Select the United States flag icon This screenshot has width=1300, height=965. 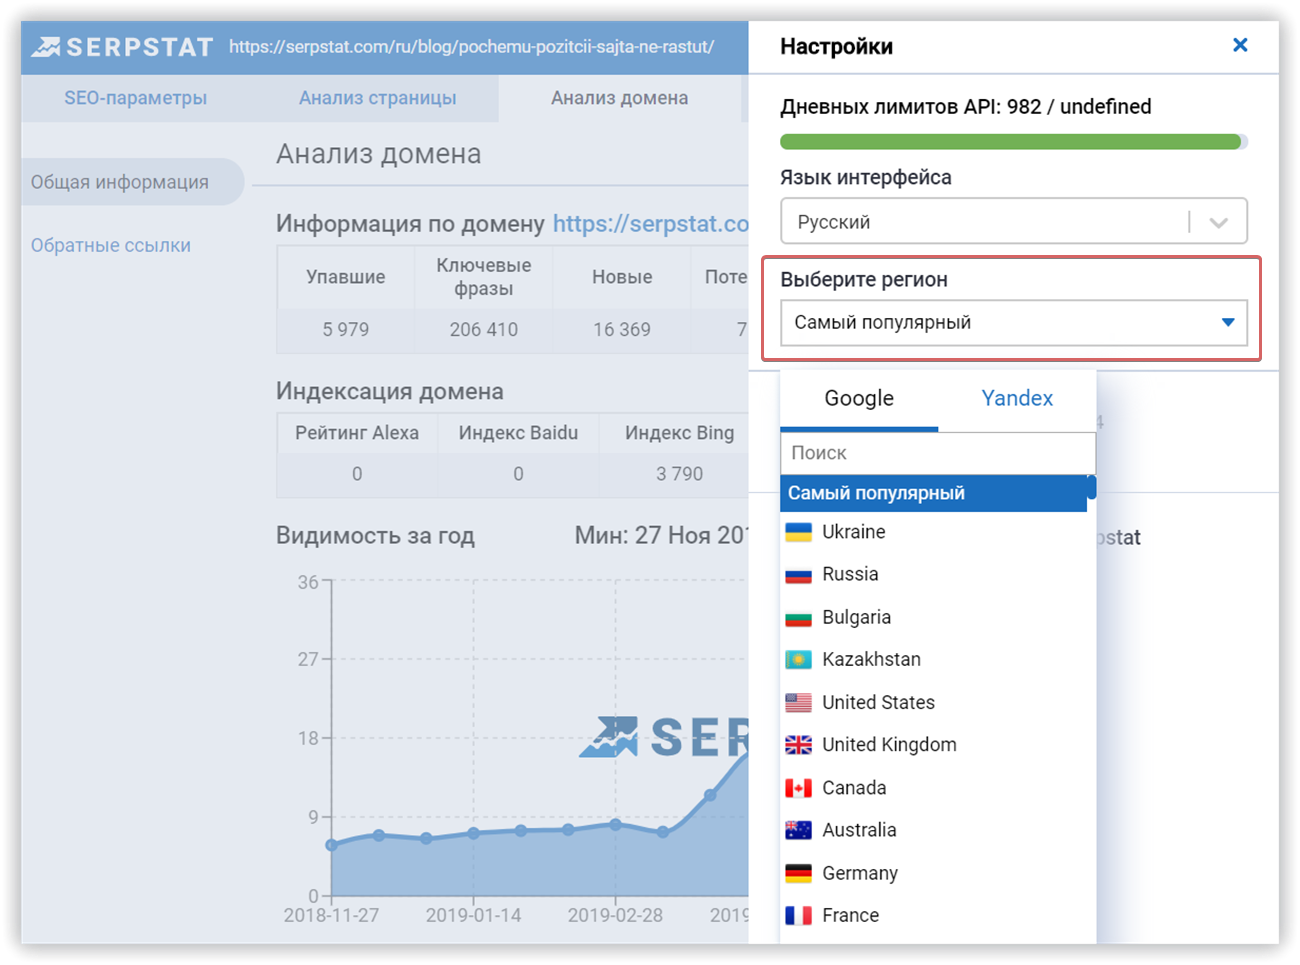[x=798, y=703]
